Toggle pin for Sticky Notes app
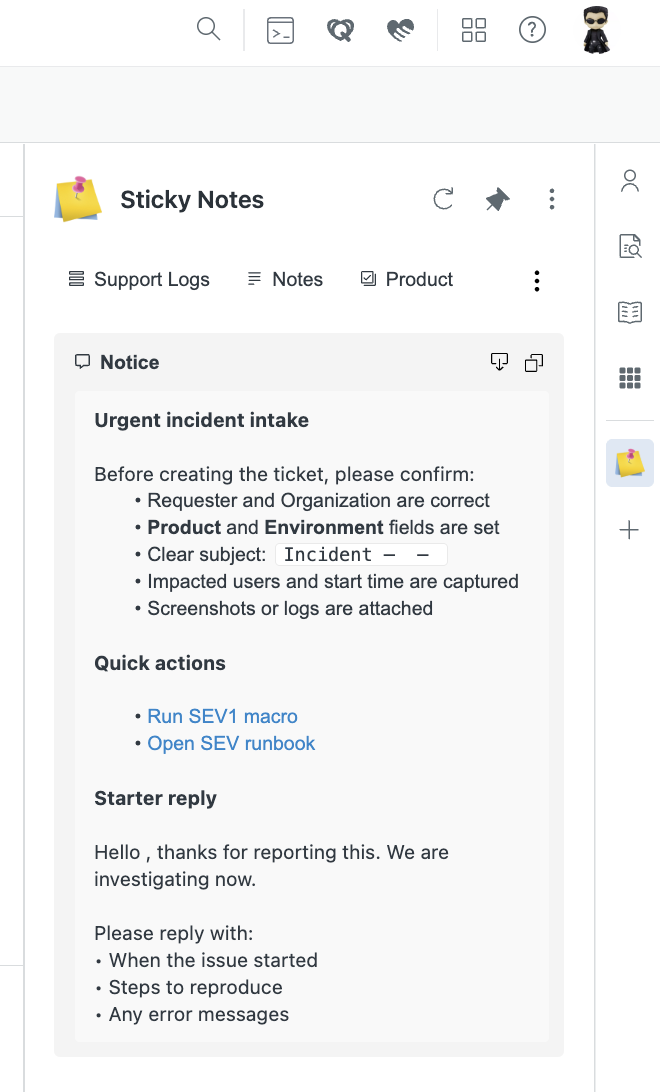This screenshot has height=1092, width=660. coord(497,199)
